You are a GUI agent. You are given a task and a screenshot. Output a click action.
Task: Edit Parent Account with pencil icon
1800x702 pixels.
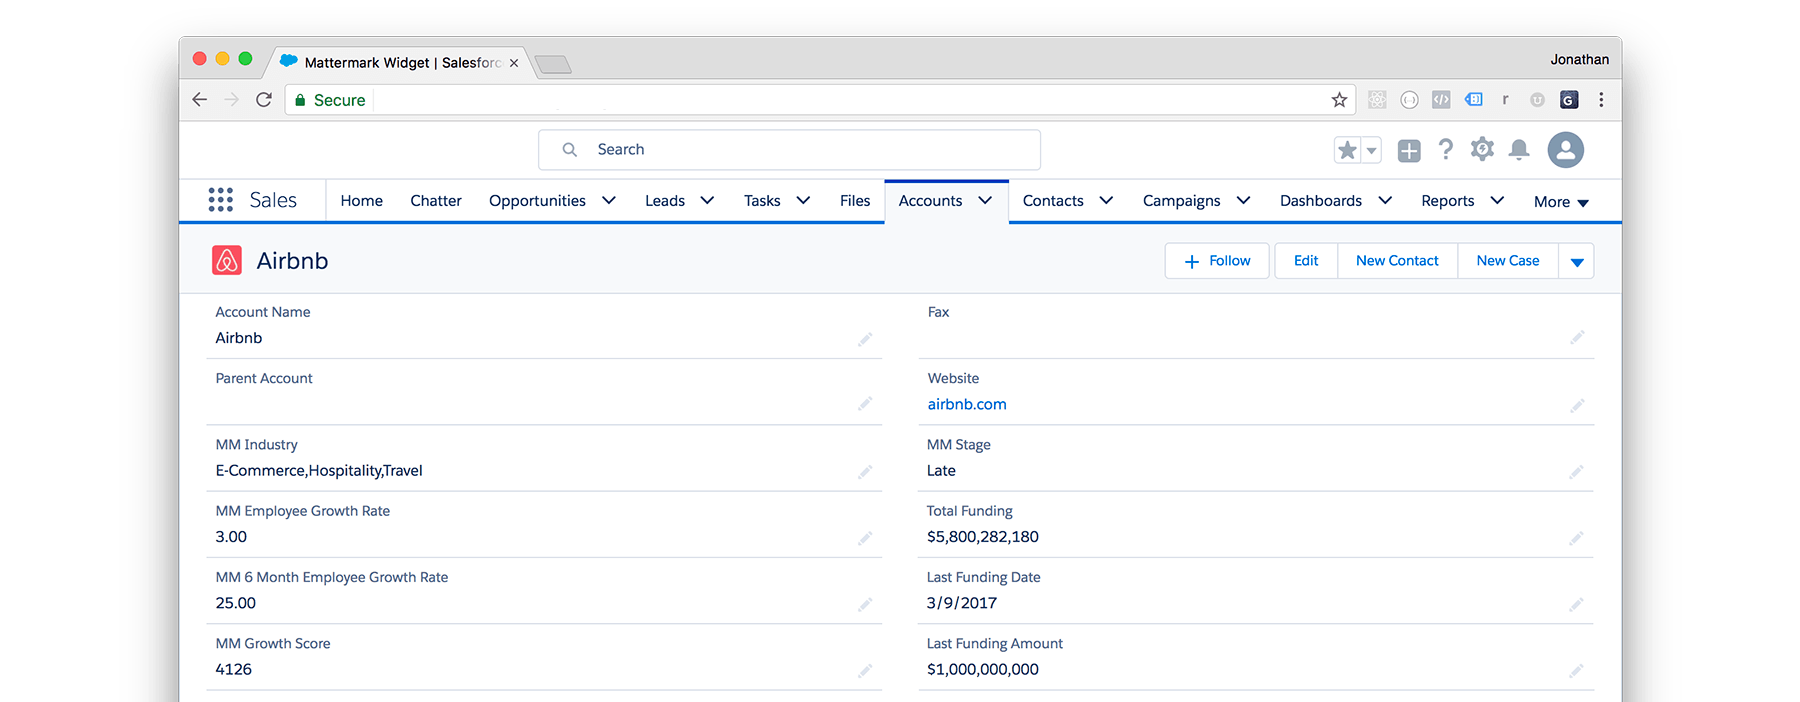865,403
